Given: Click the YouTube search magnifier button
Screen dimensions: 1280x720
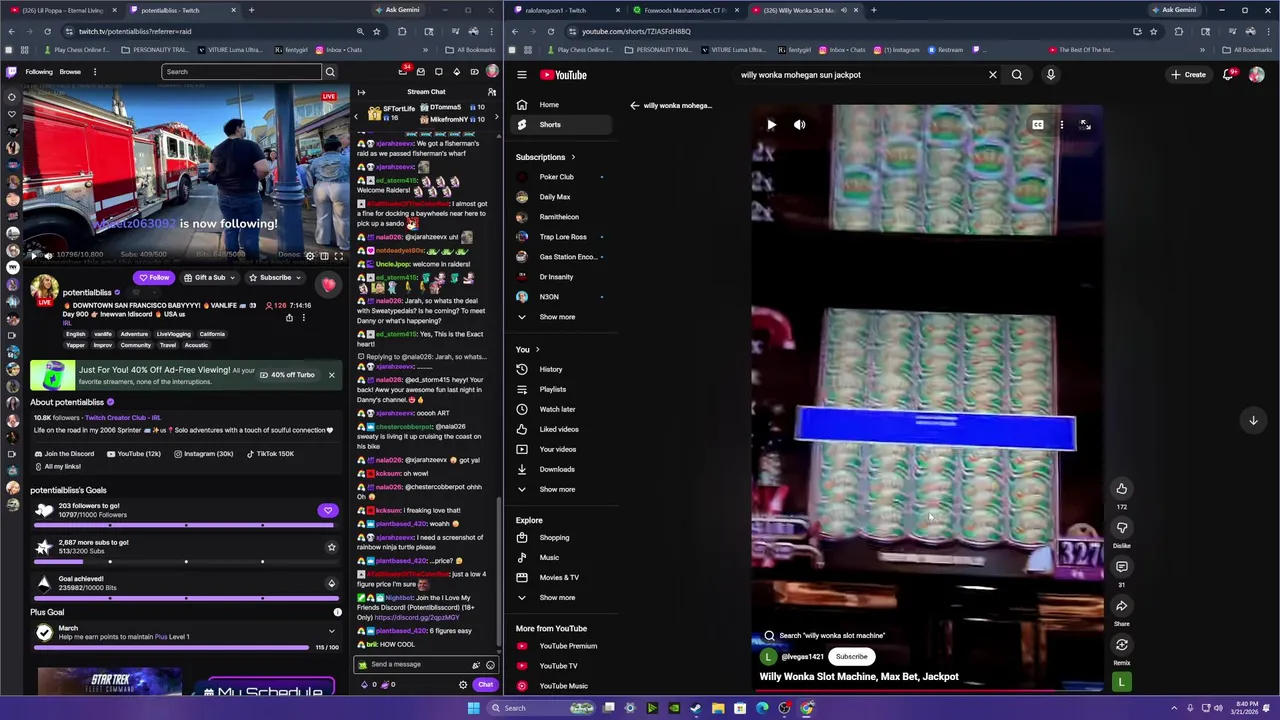Looking at the screenshot, I should pos(1017,75).
